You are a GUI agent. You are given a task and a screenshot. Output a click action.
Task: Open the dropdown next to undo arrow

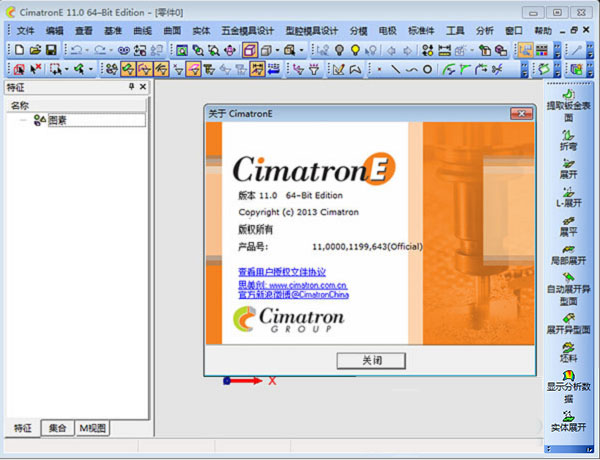(87, 50)
